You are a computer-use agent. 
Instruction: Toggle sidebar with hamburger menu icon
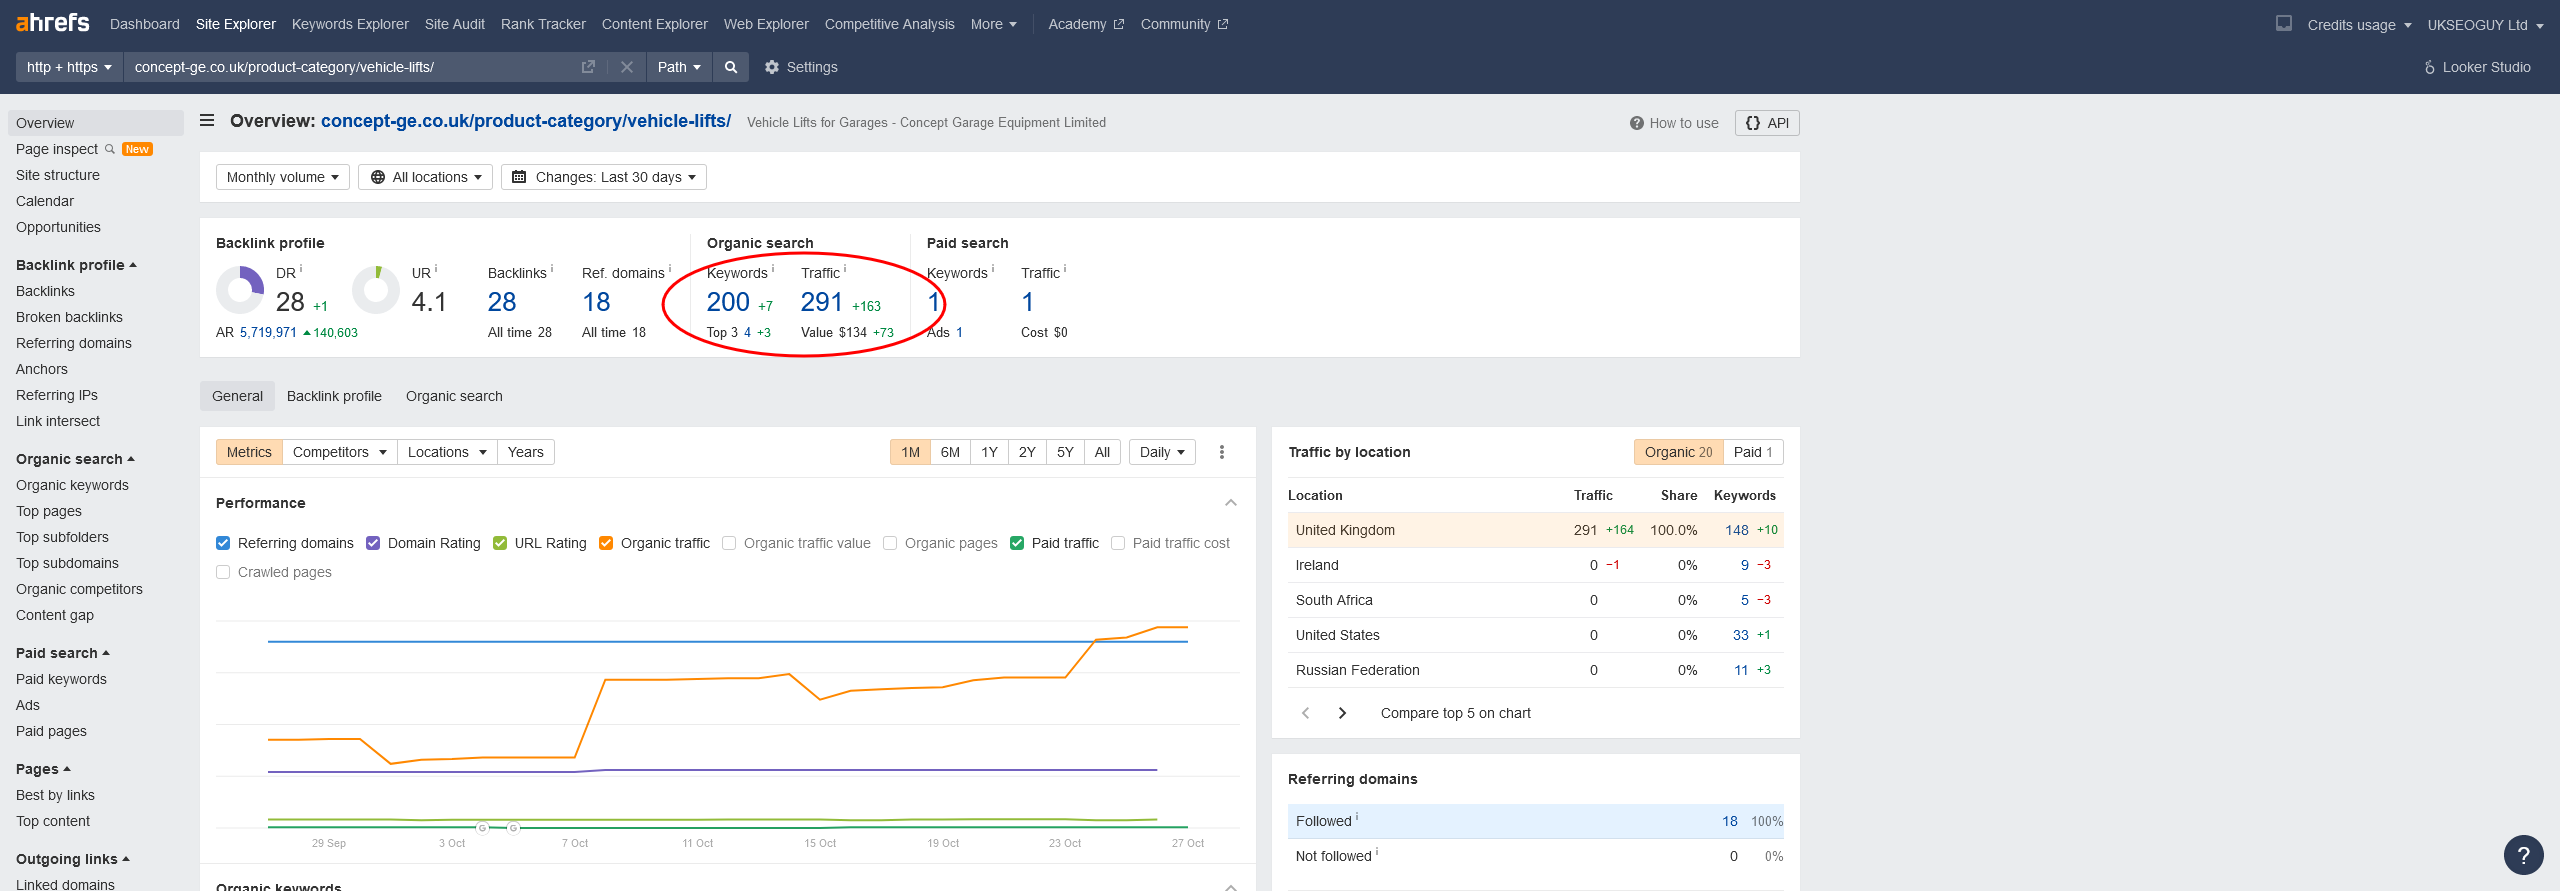[207, 121]
